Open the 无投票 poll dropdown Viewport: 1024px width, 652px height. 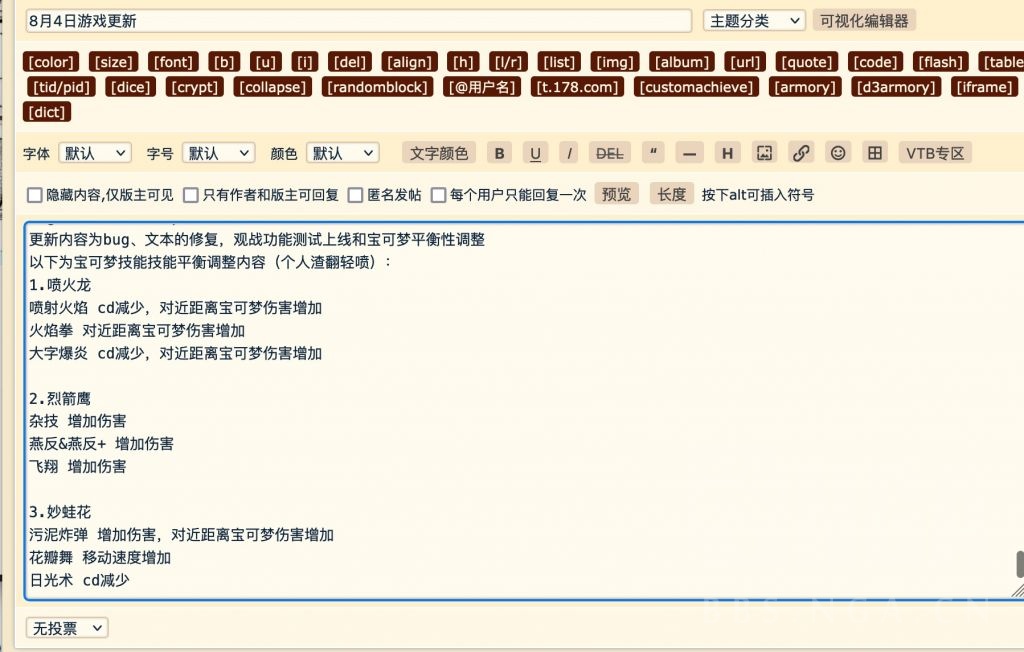coord(66,627)
